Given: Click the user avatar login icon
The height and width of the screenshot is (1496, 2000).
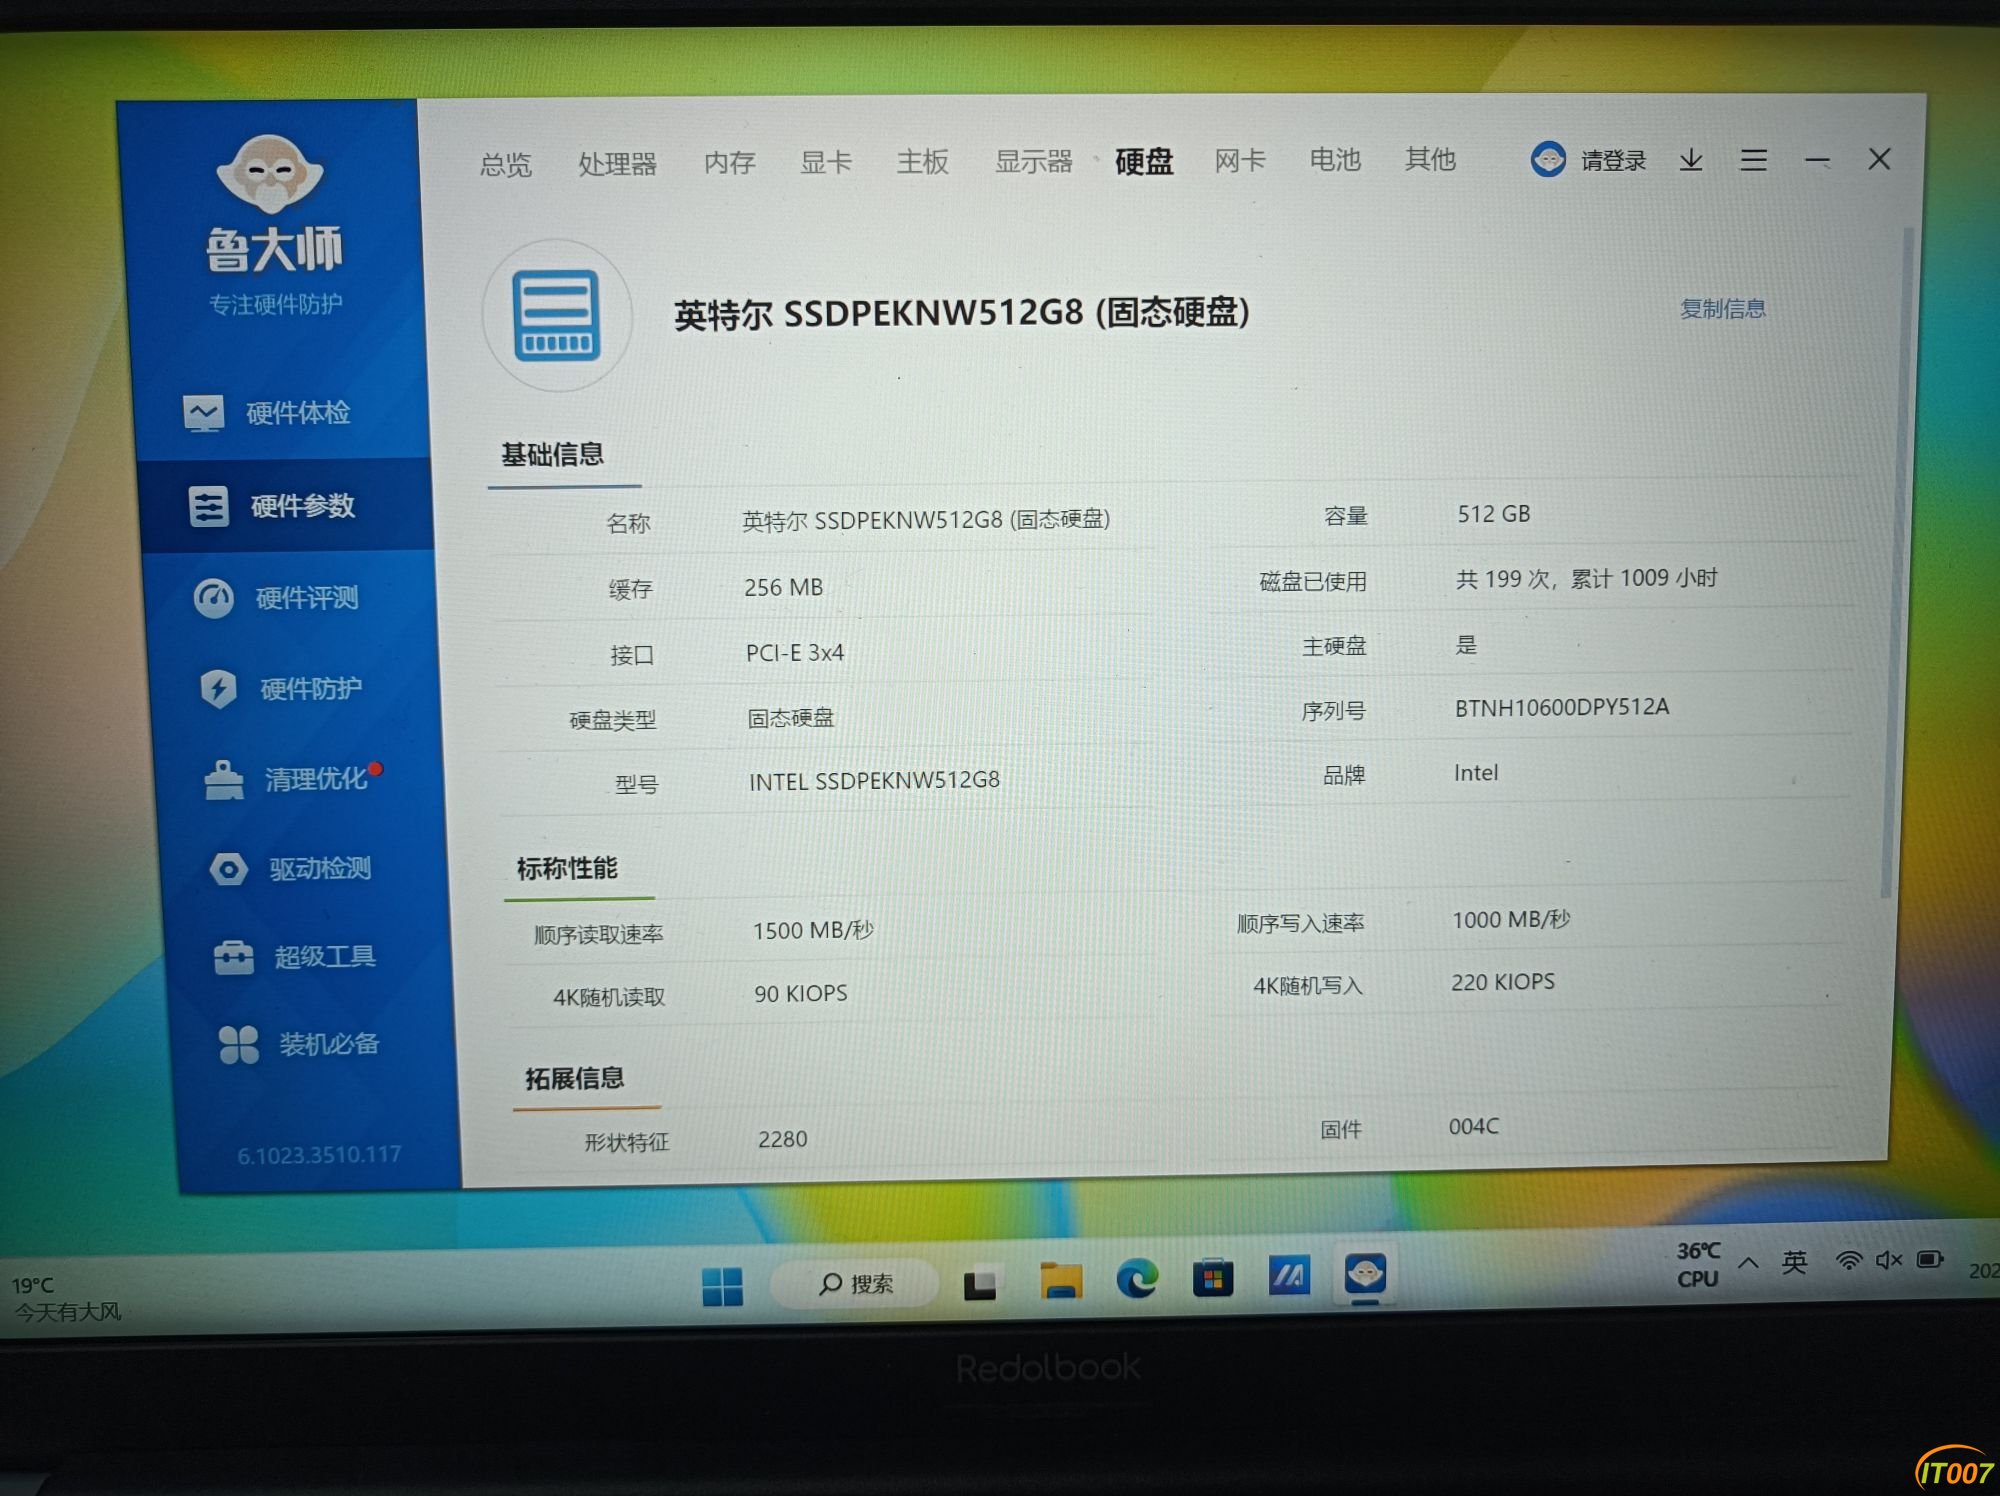Looking at the screenshot, I should pyautogui.click(x=1548, y=159).
